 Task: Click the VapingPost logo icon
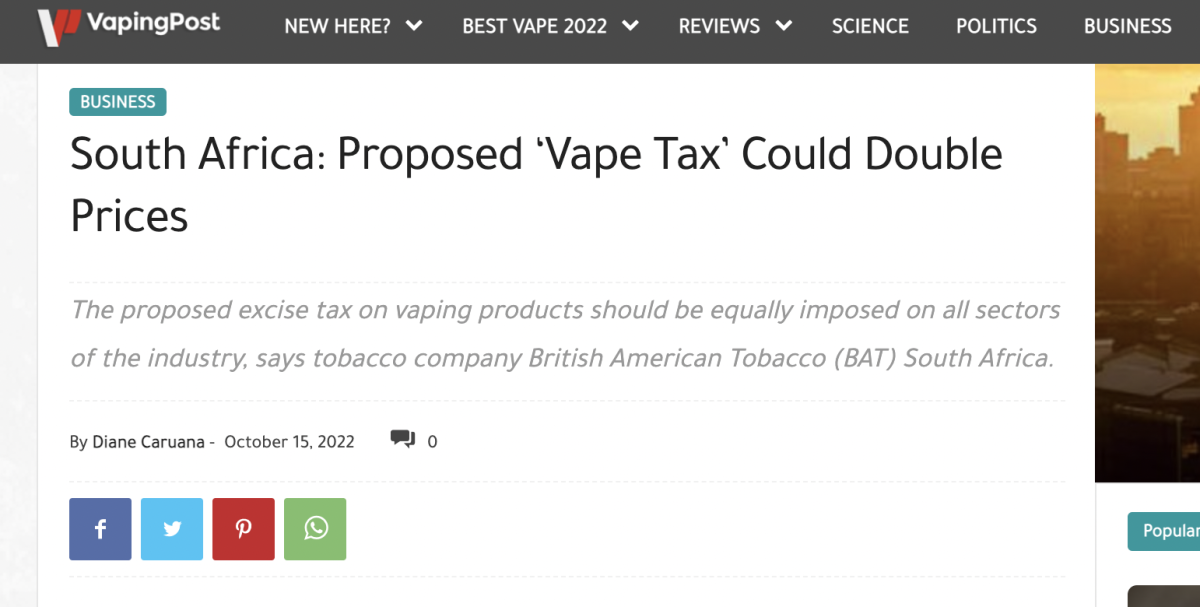point(57,27)
